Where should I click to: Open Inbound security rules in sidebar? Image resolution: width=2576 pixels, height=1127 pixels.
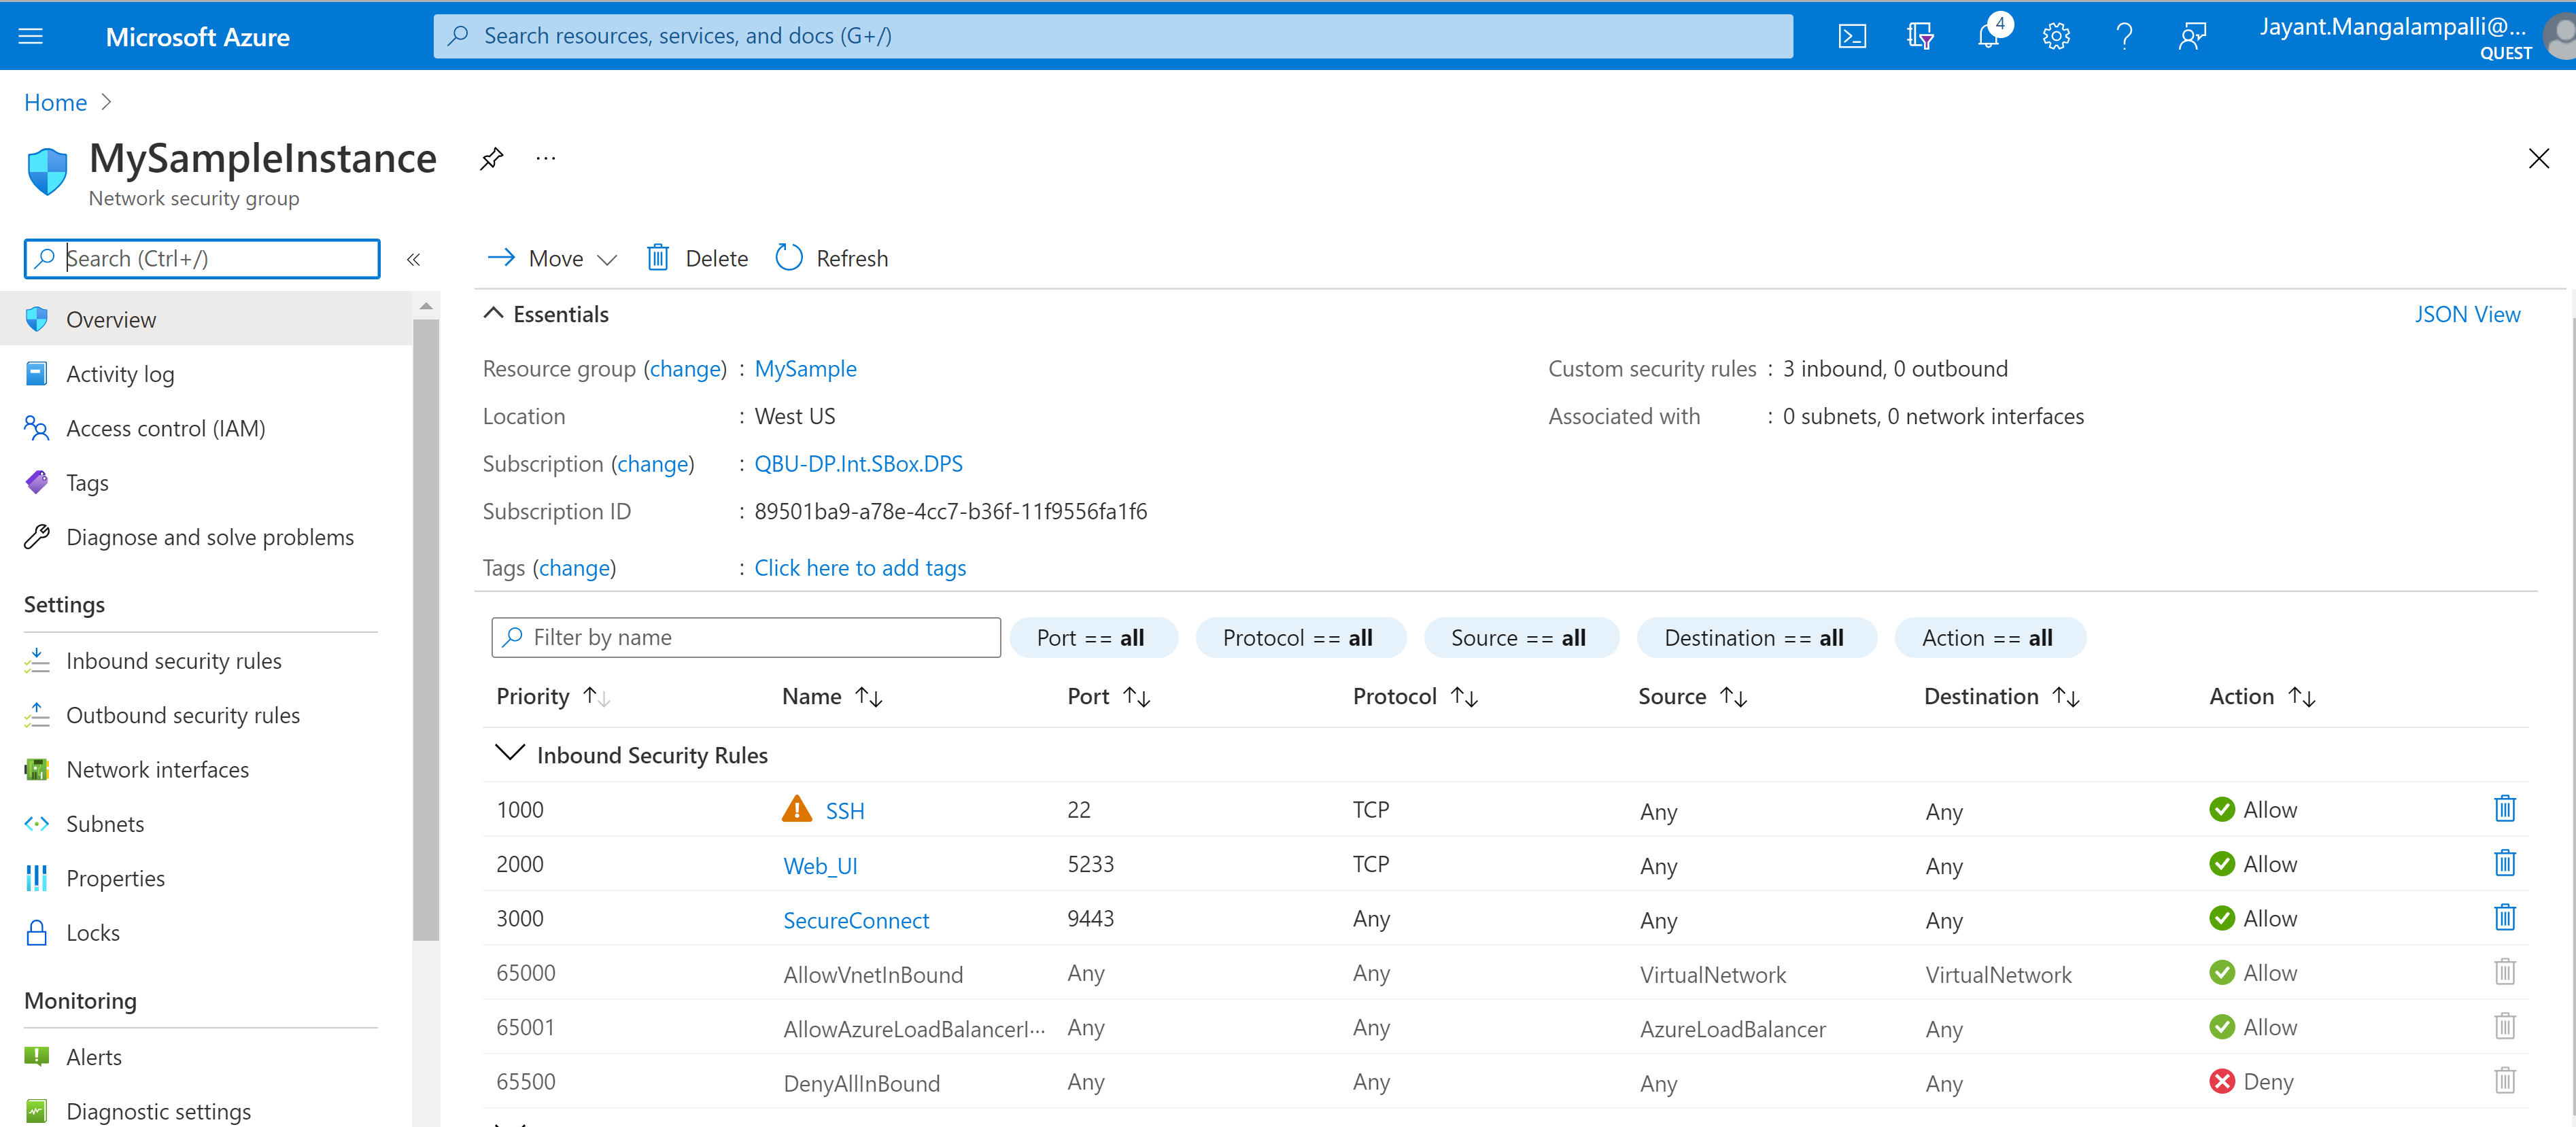pos(173,661)
